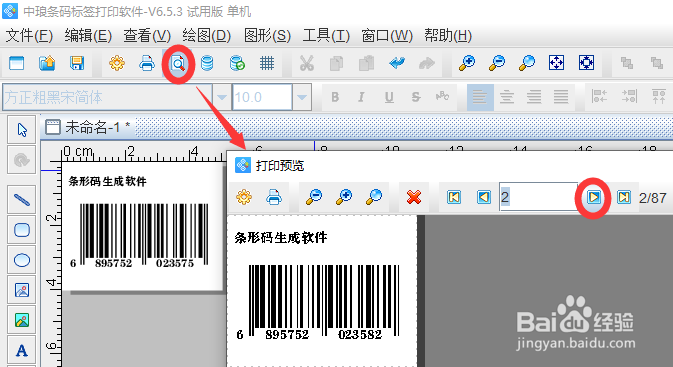This screenshot has width=673, height=367.
Task: Open the 图形(S) menu
Action: [267, 36]
